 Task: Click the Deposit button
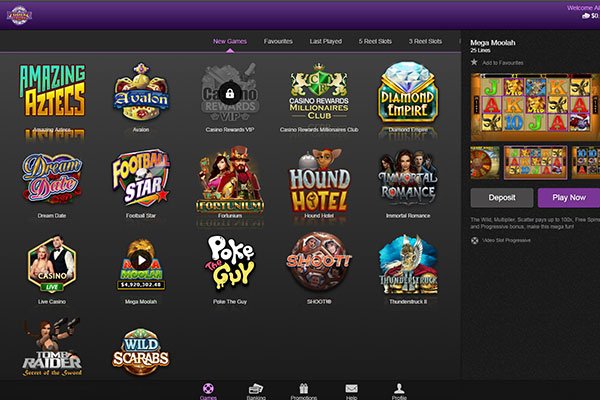click(x=502, y=198)
